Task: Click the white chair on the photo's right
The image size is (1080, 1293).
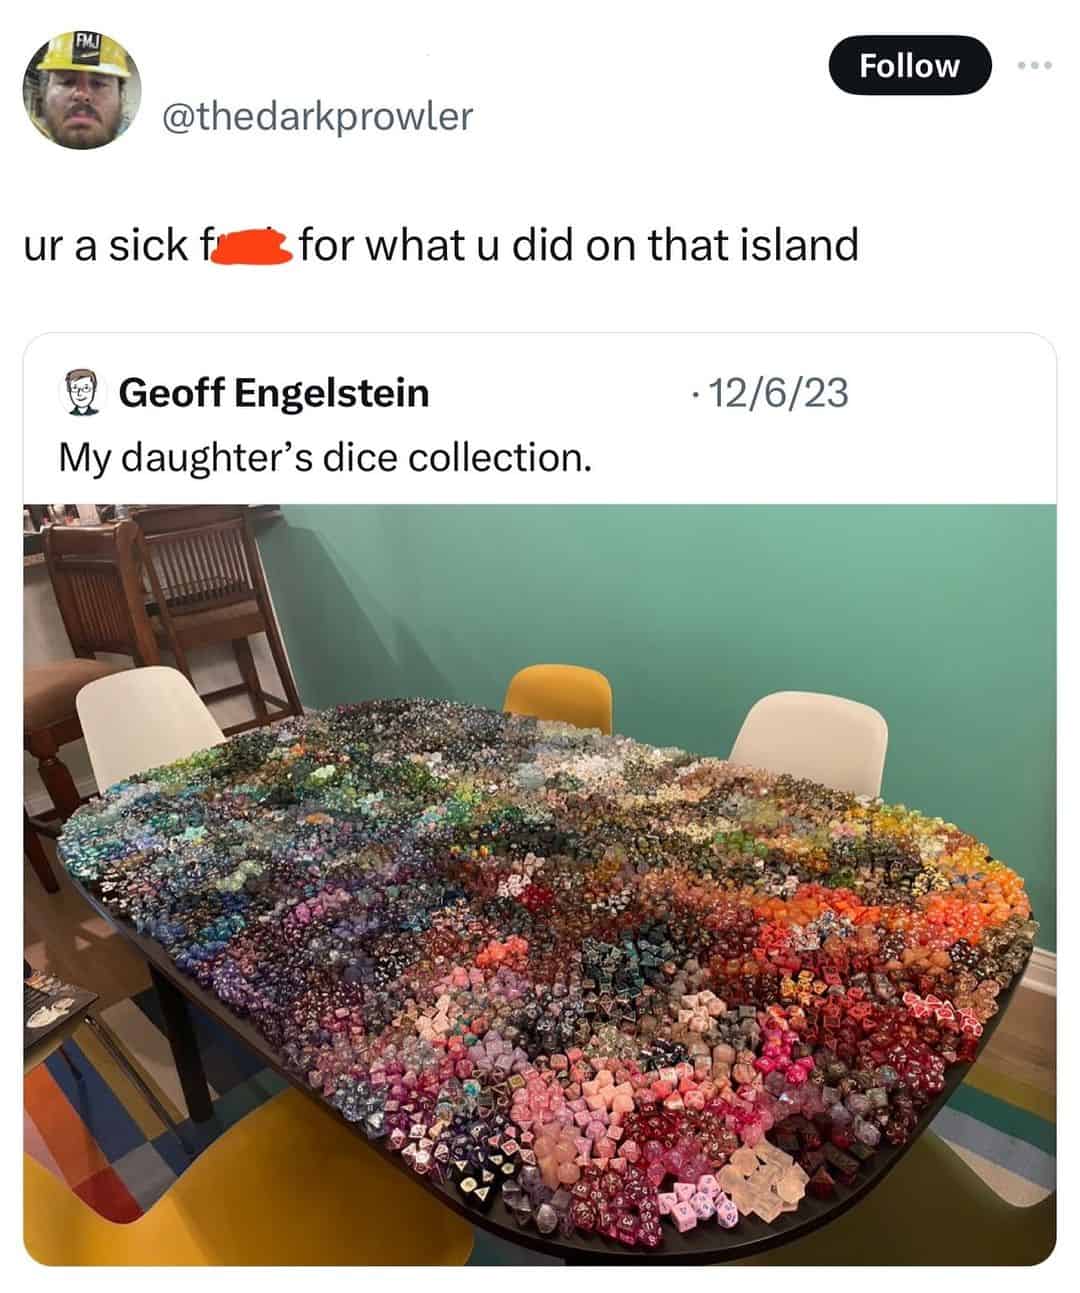Action: 808,742
